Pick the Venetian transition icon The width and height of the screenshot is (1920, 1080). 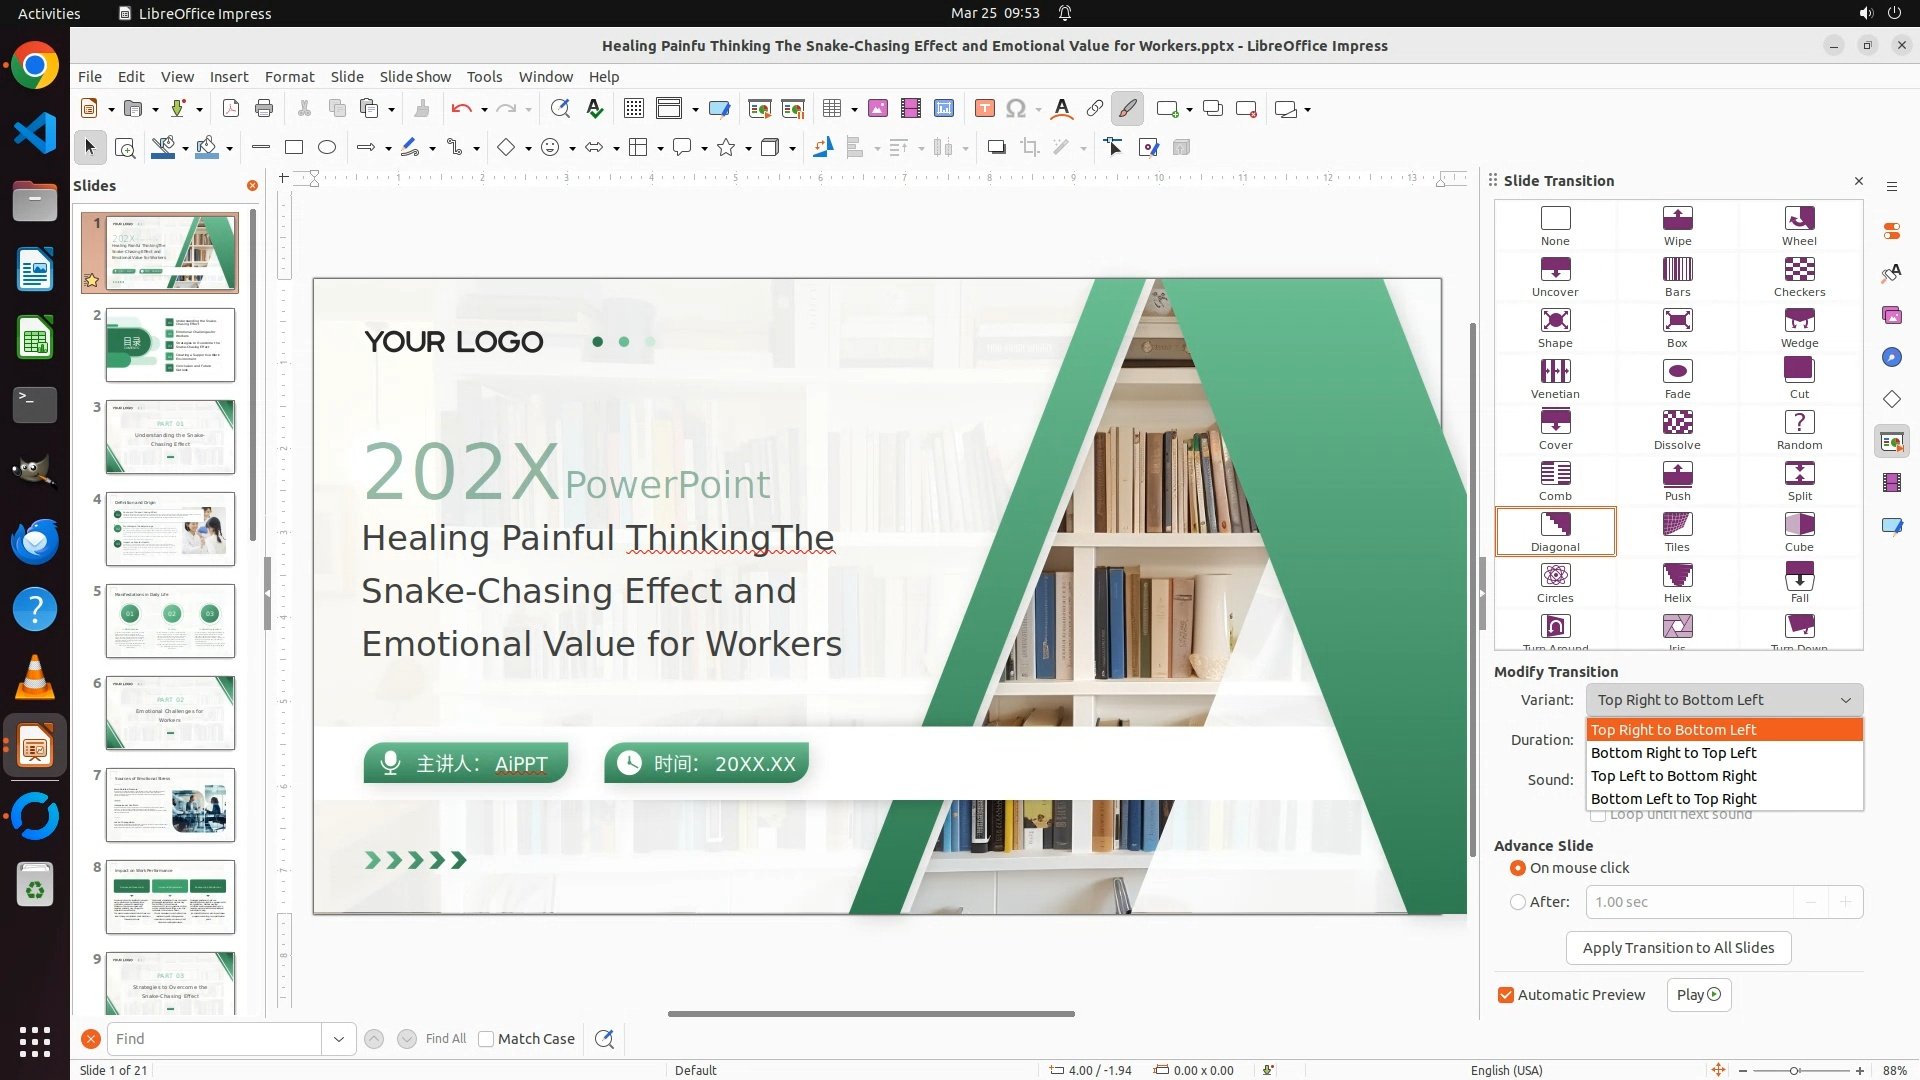click(1555, 372)
